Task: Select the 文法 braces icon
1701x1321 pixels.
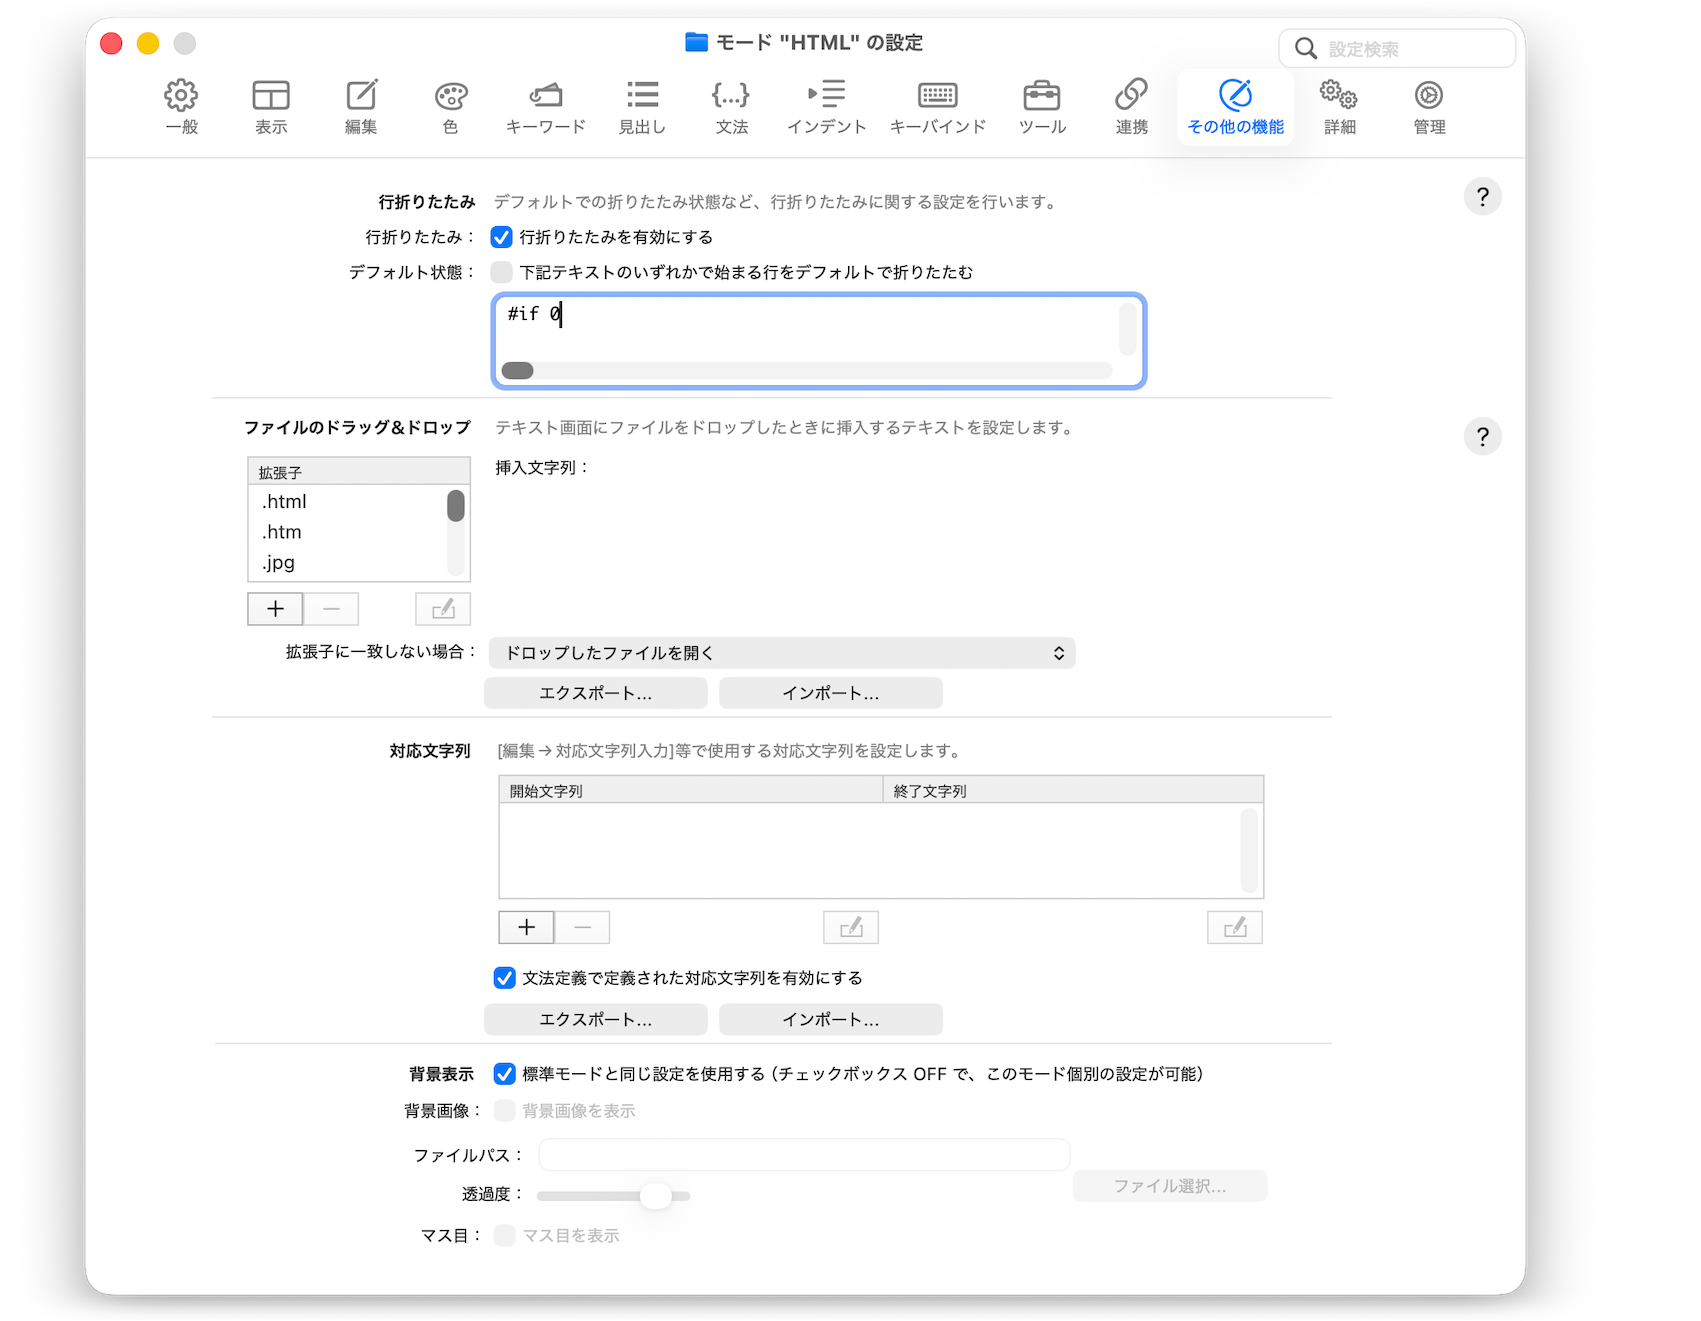Action: point(731,96)
